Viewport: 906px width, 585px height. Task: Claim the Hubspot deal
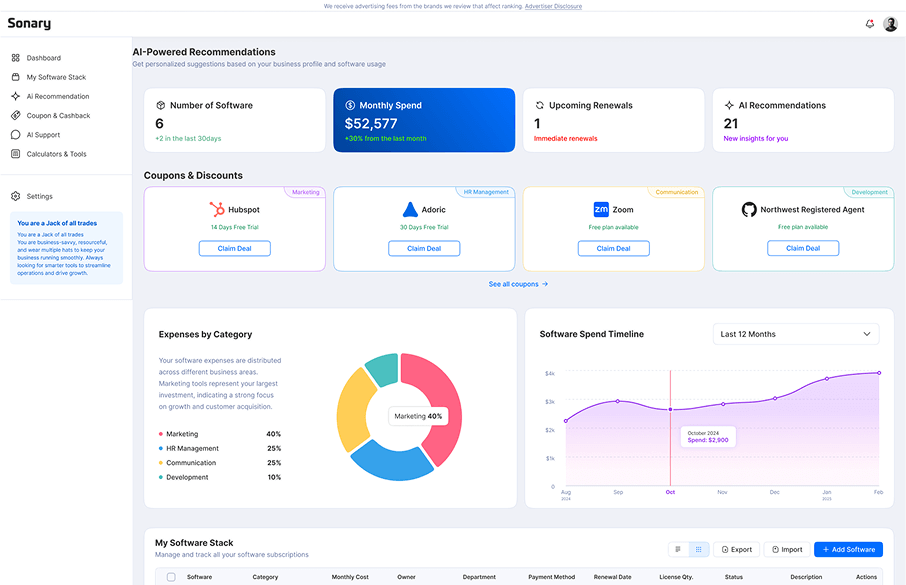pos(234,248)
